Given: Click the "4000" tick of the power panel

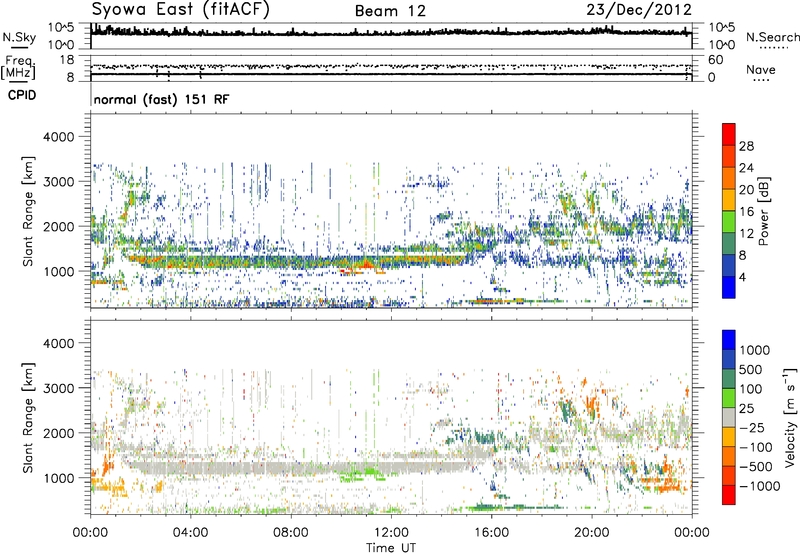Looking at the screenshot, I should [58, 137].
